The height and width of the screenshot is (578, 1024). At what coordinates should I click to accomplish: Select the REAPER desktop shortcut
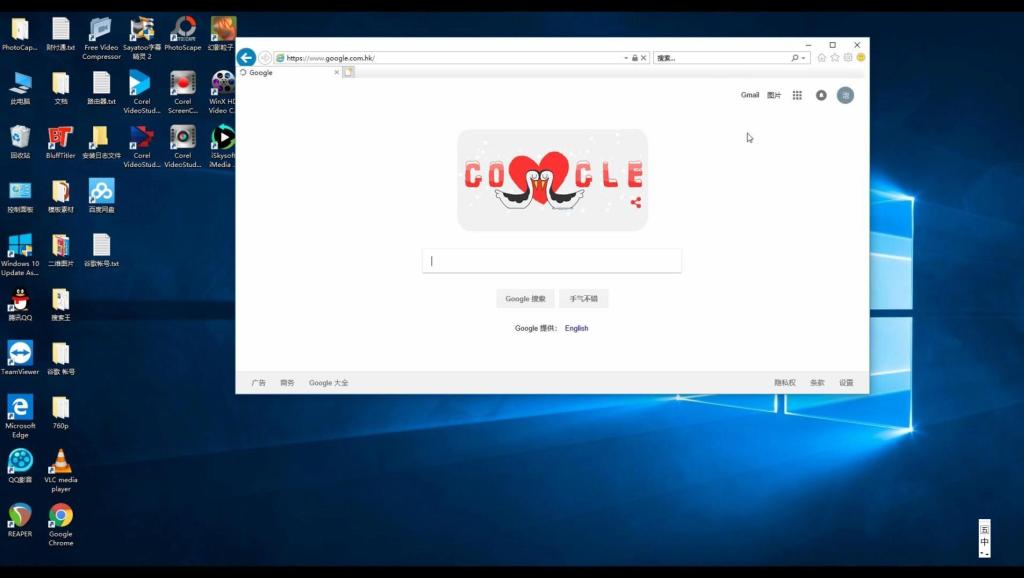click(x=20, y=517)
